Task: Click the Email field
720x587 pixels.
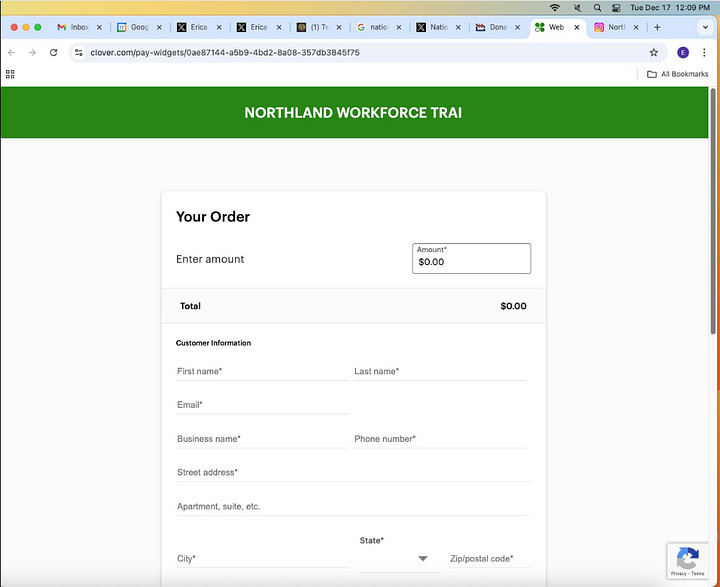Action: [x=262, y=405]
